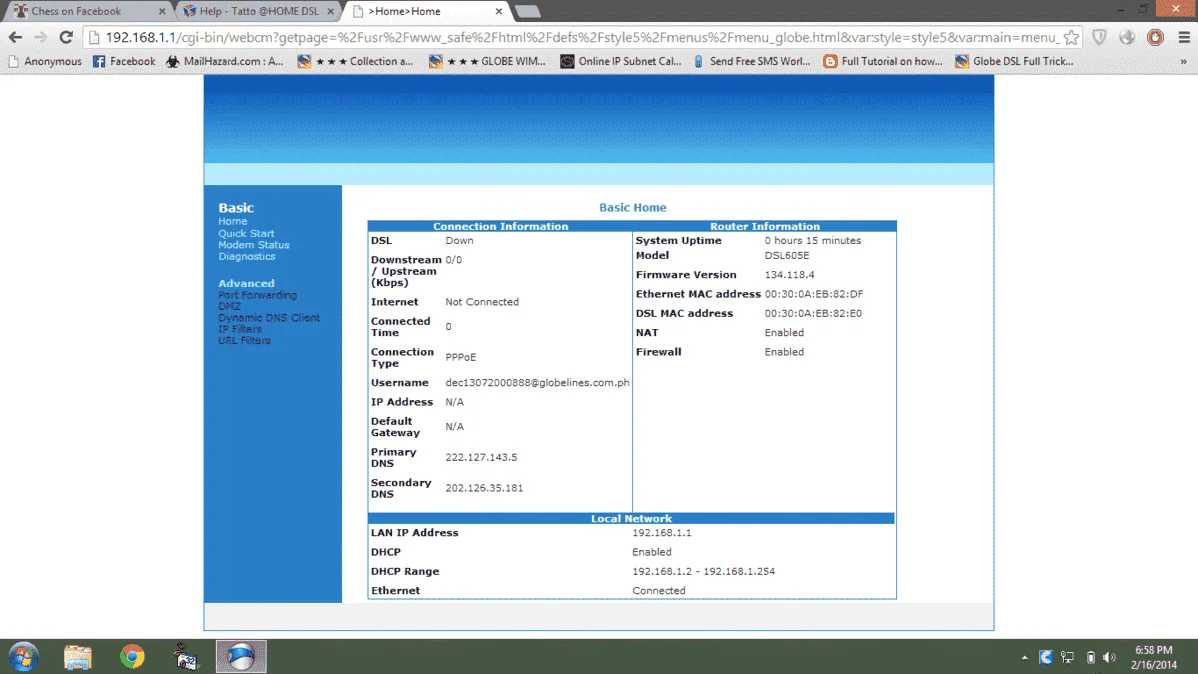Image resolution: width=1198 pixels, height=674 pixels.
Task: Open Google Chrome from taskbar
Action: click(x=132, y=657)
